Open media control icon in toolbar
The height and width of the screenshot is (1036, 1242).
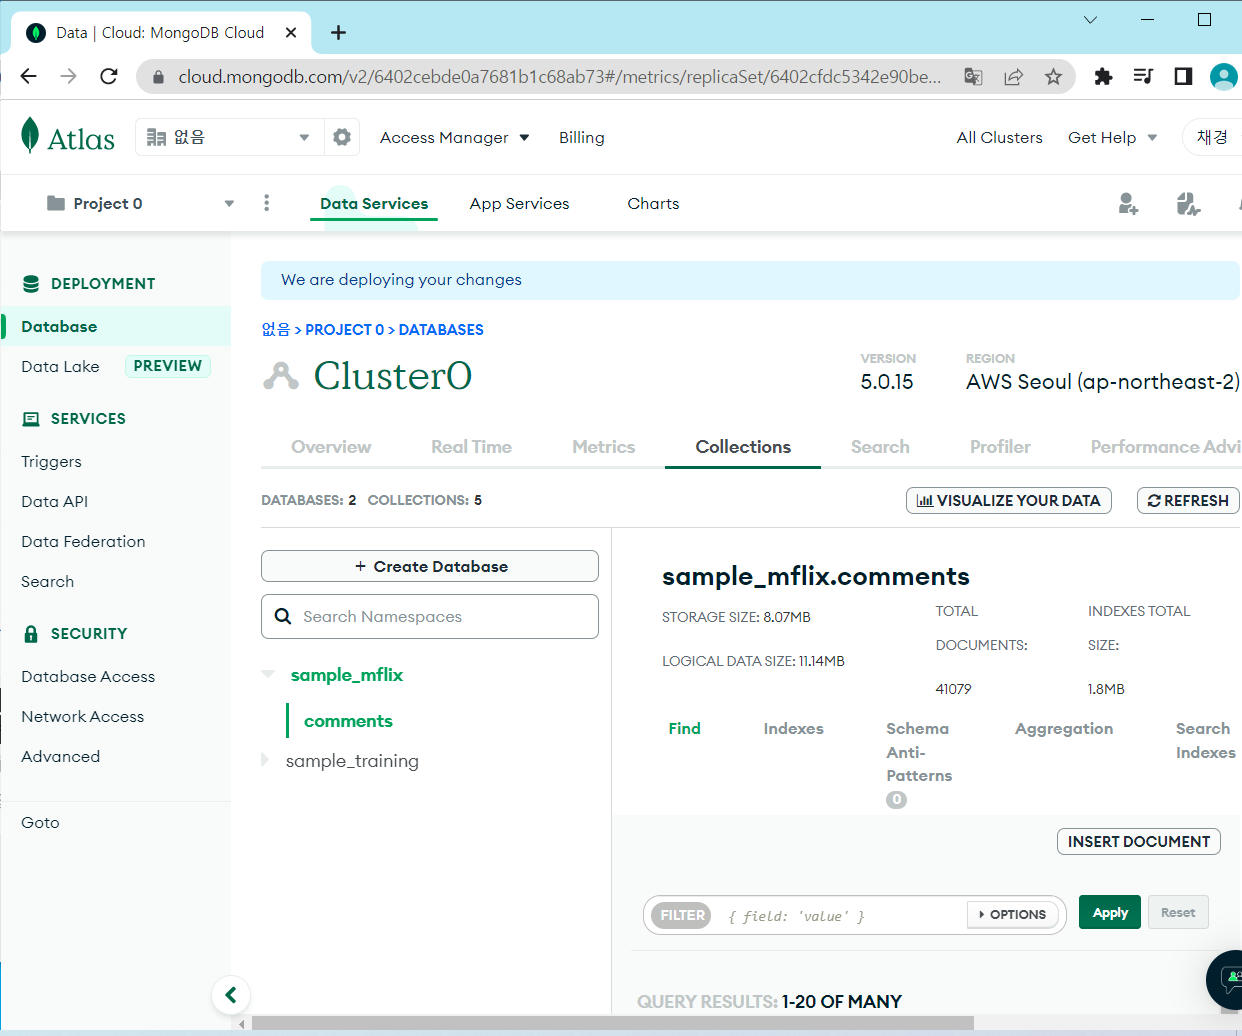(x=1143, y=77)
